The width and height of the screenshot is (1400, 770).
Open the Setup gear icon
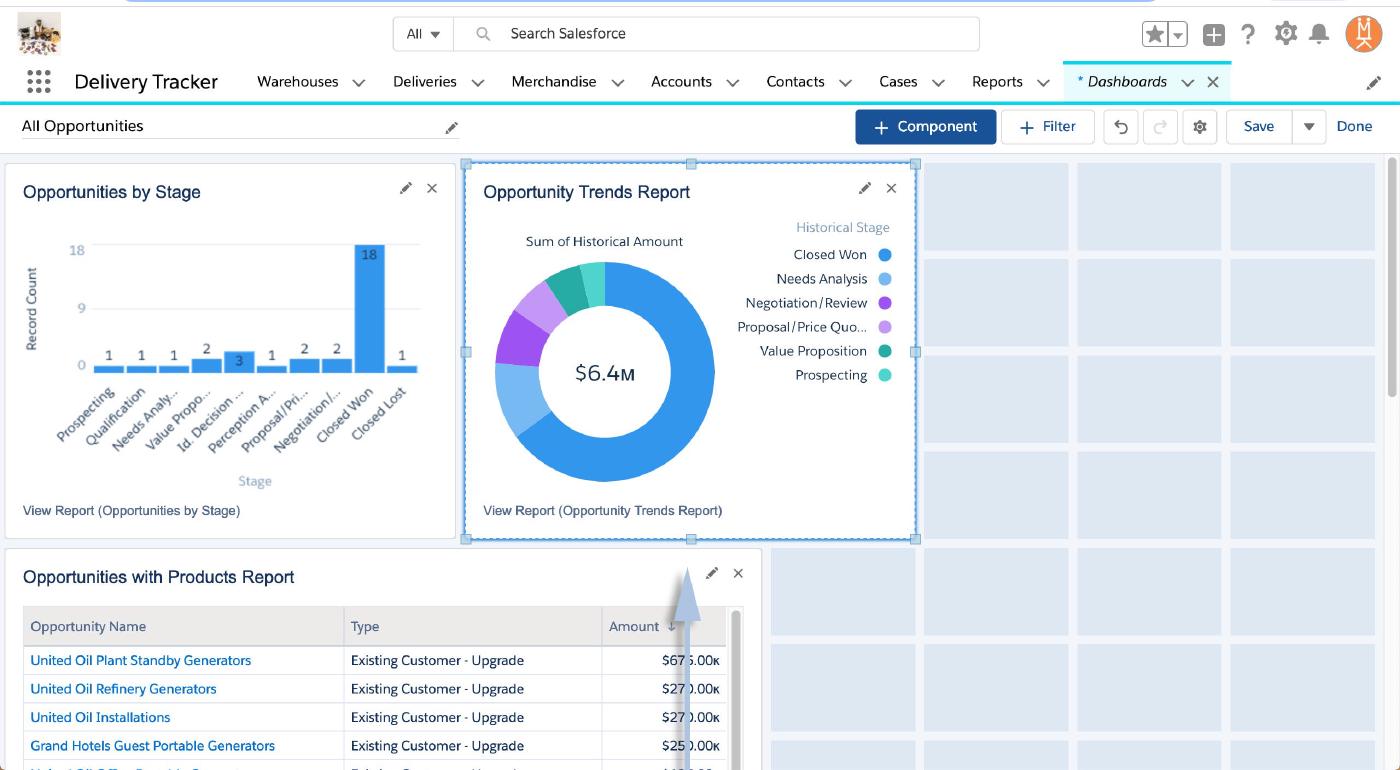(x=1285, y=34)
